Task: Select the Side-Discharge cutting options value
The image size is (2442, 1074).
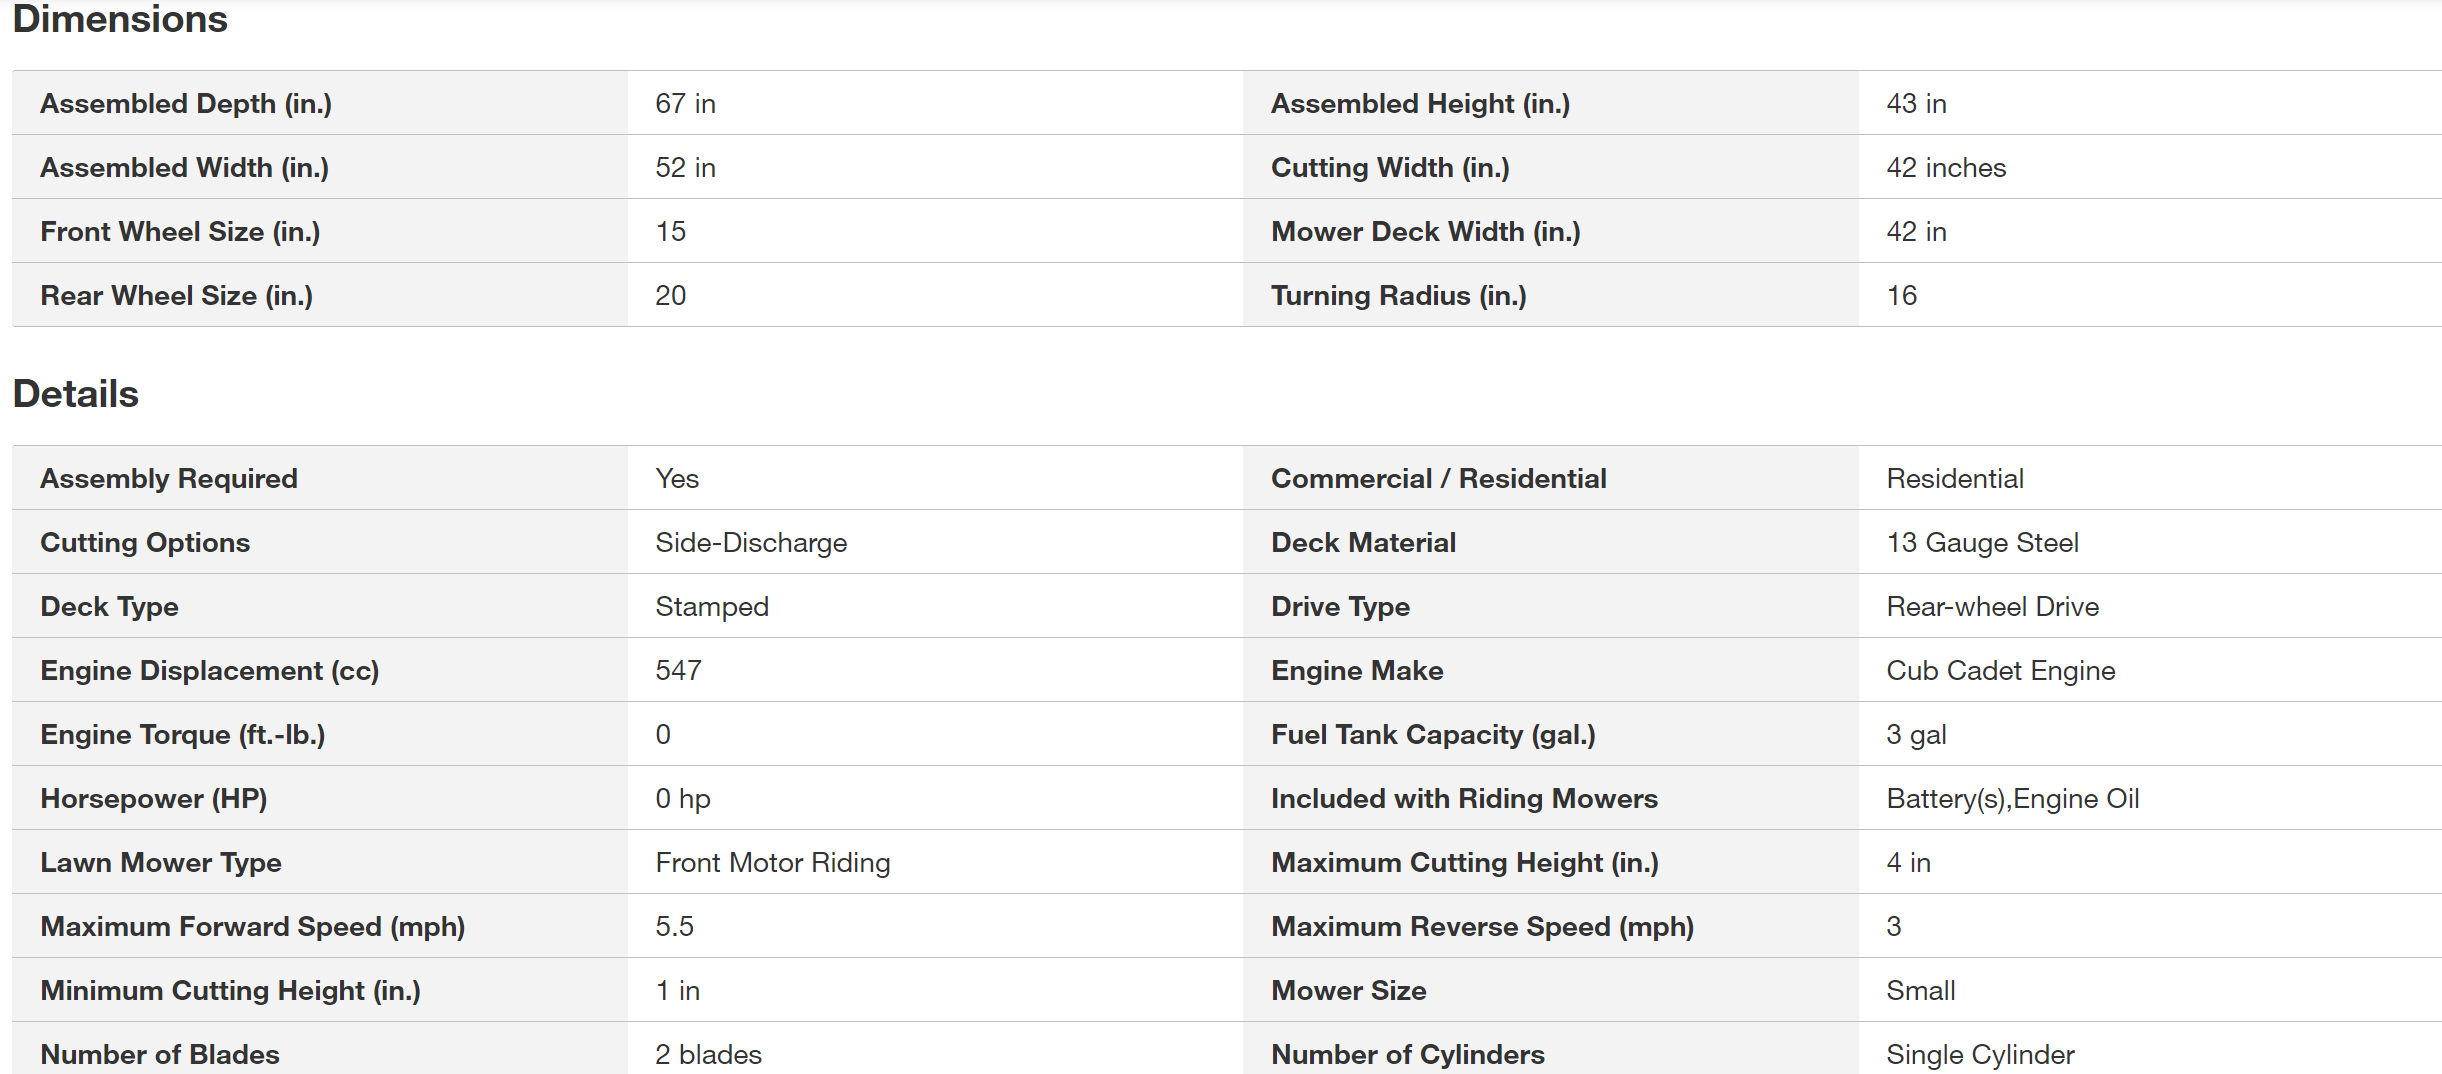Action: (x=751, y=543)
